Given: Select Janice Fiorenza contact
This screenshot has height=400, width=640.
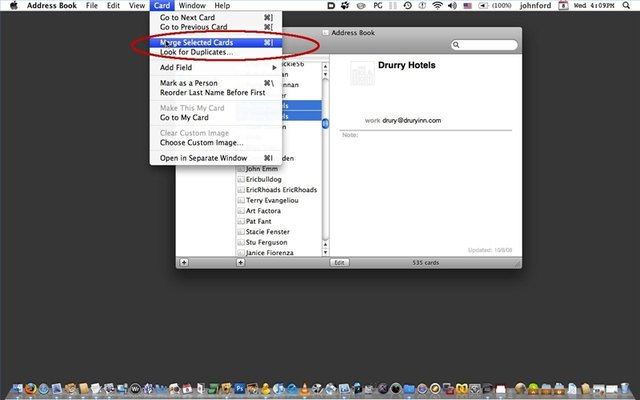Looking at the screenshot, I should coord(269,253).
